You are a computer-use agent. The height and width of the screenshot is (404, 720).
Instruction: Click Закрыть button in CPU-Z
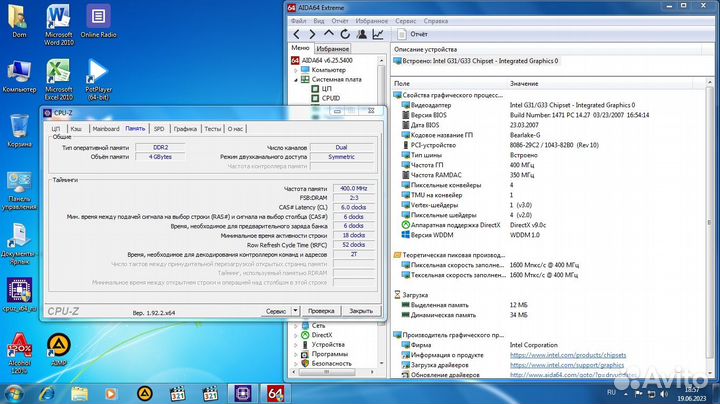click(x=361, y=311)
